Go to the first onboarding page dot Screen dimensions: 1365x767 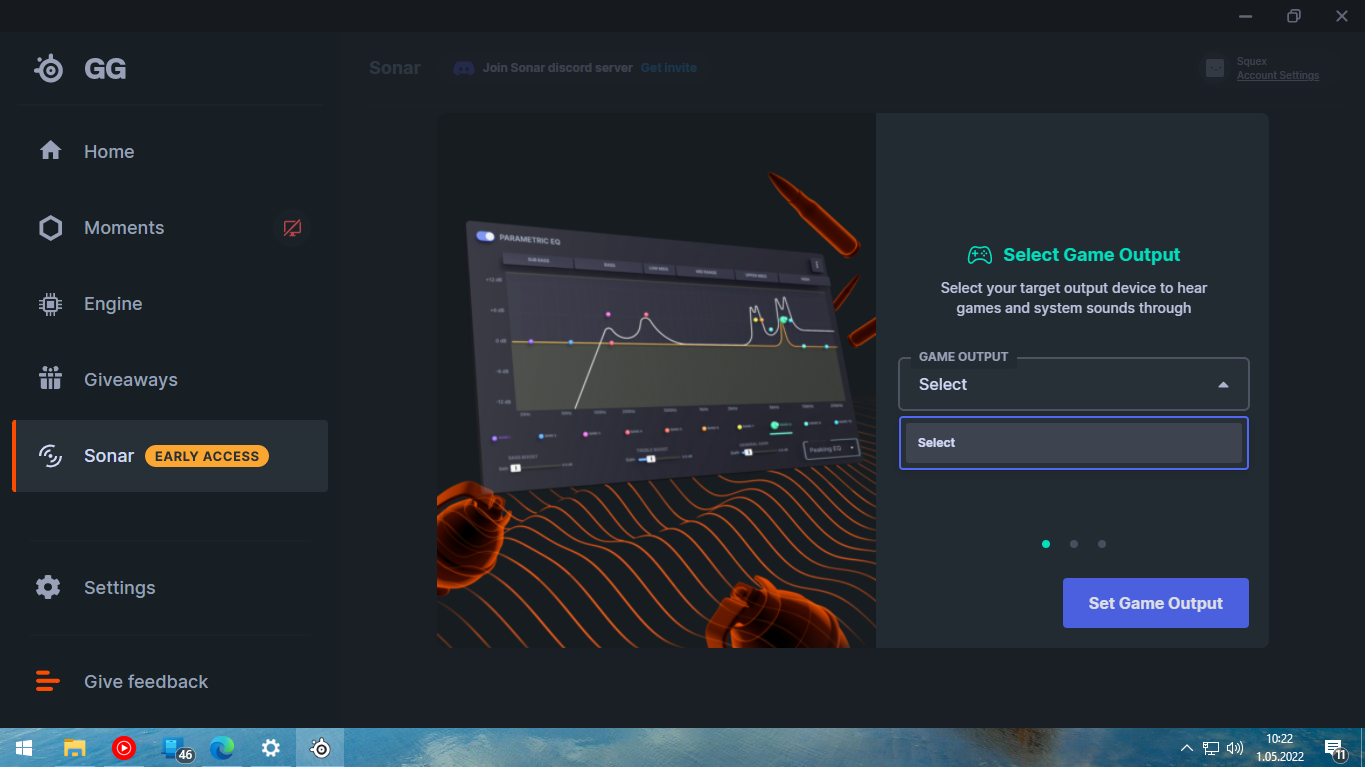[1046, 544]
